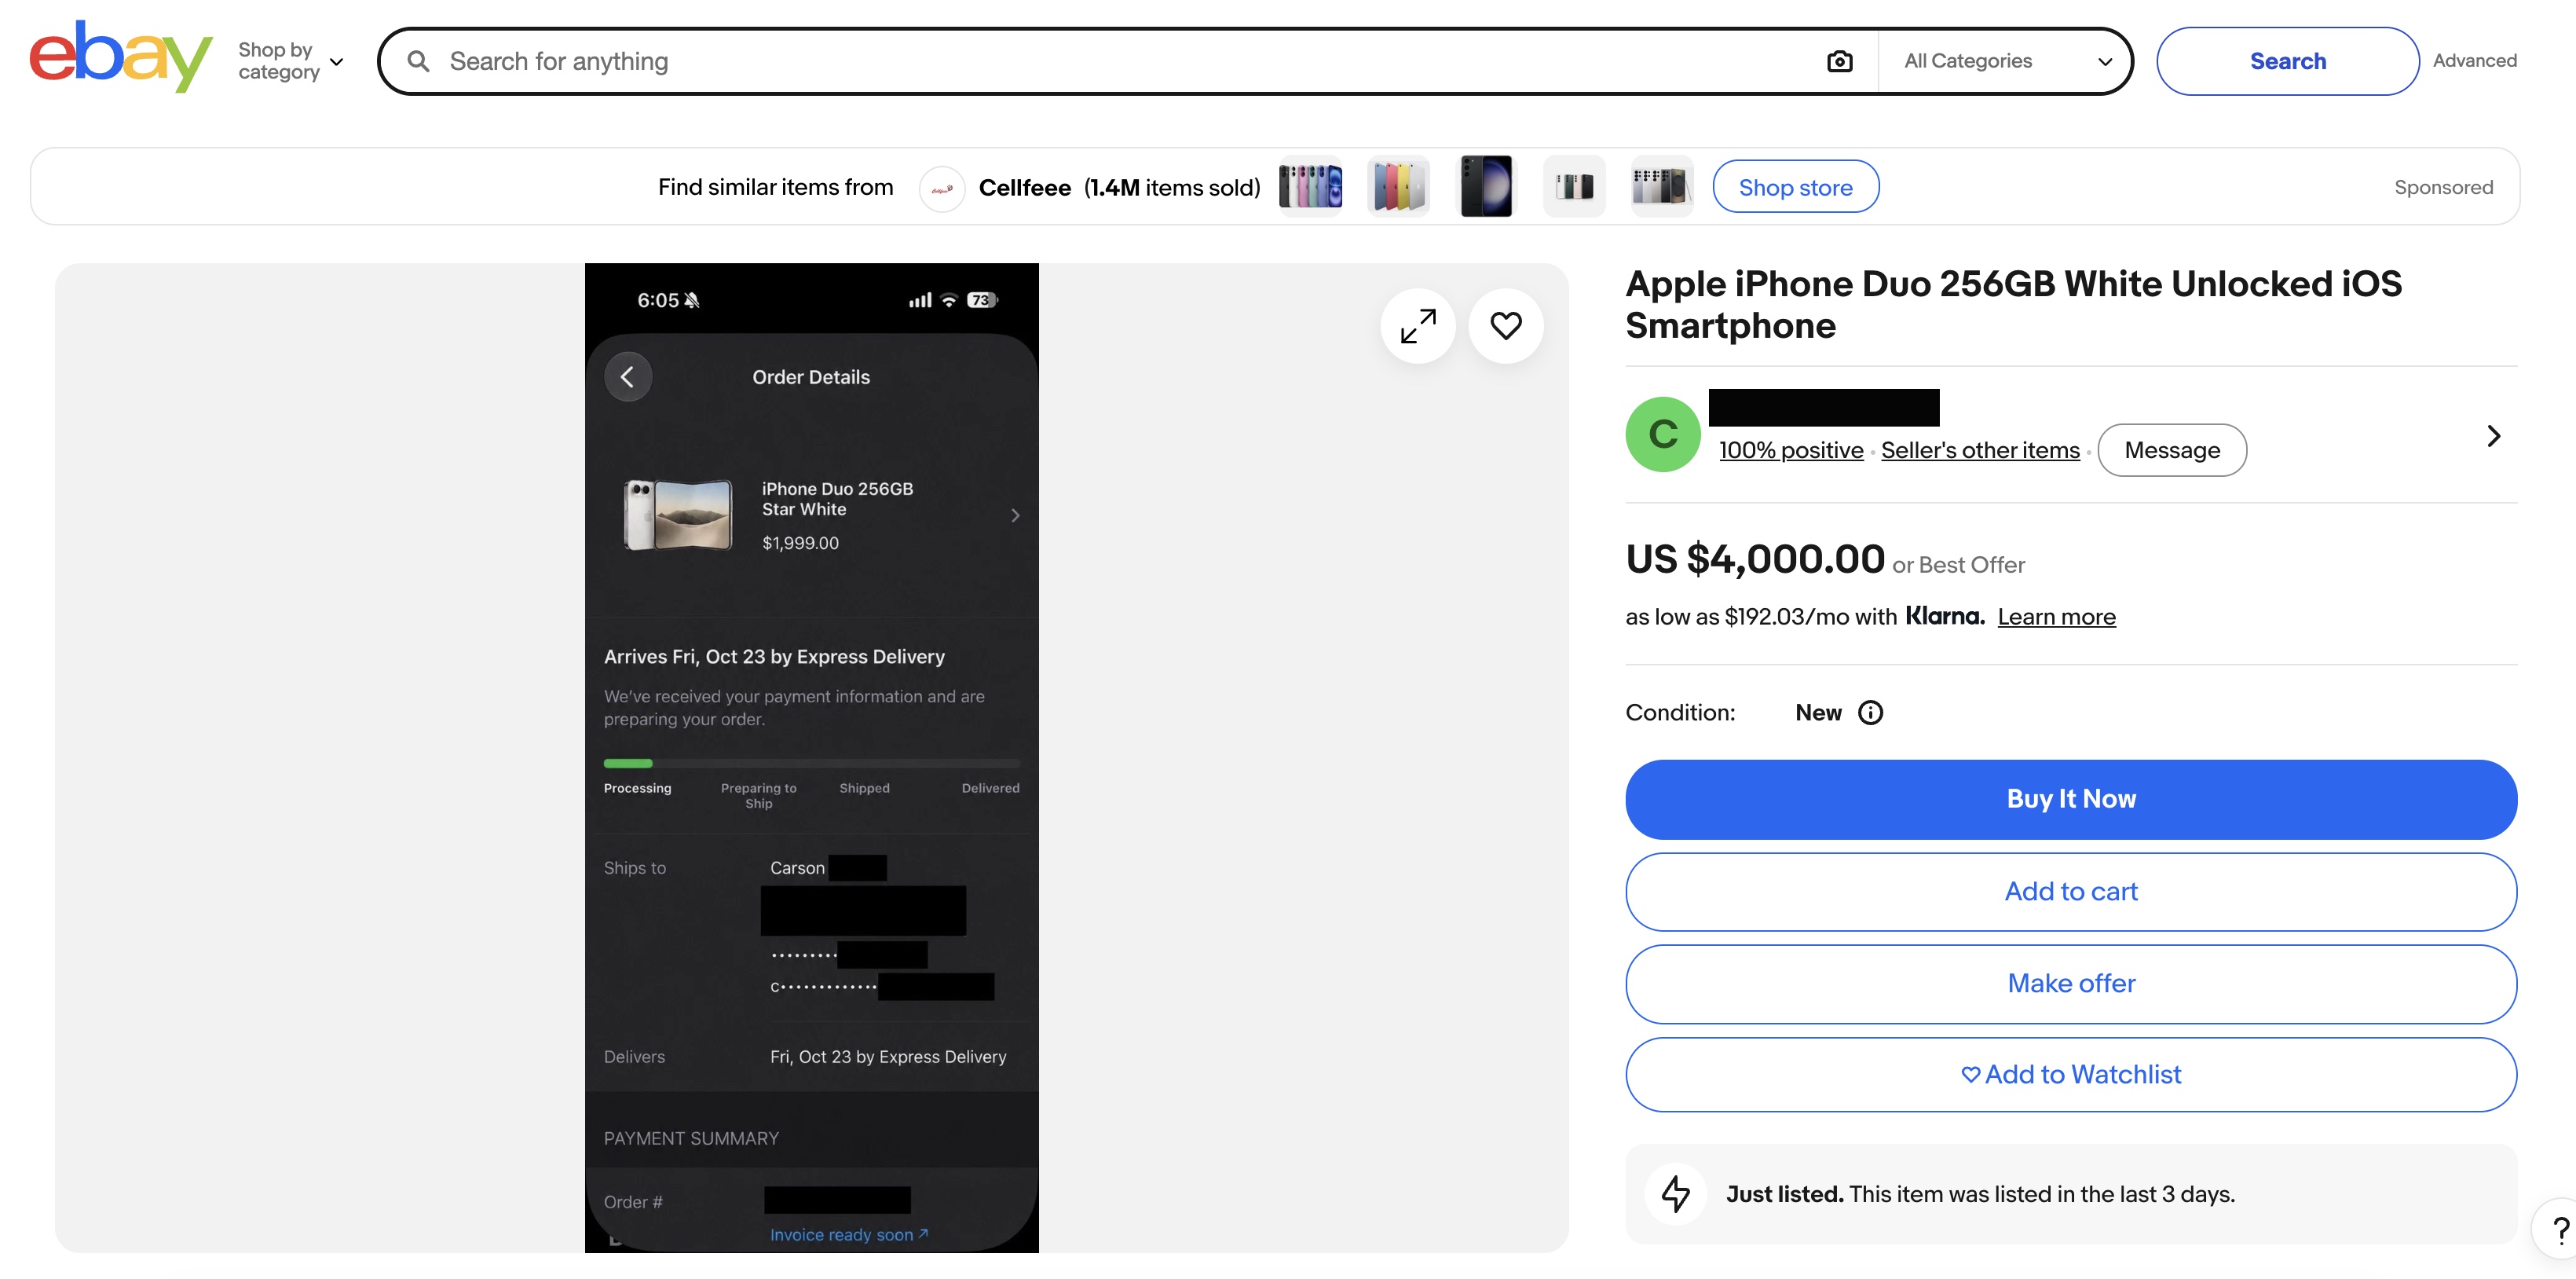2576x1279 pixels.
Task: Click the seller's green C avatar
Action: (1663, 435)
